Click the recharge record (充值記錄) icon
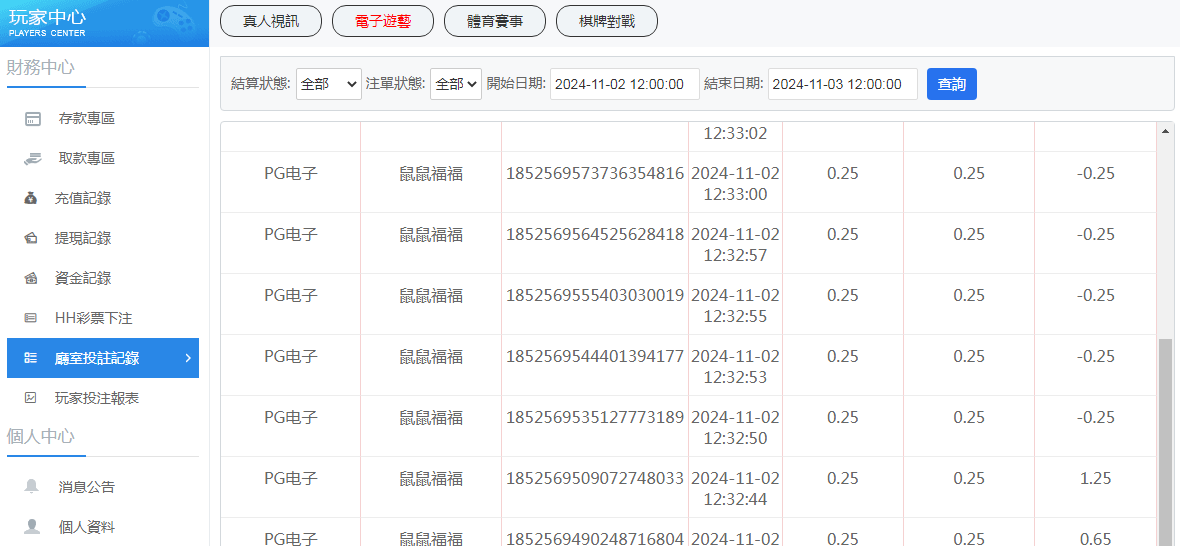1180x546 pixels. [x=31, y=199]
